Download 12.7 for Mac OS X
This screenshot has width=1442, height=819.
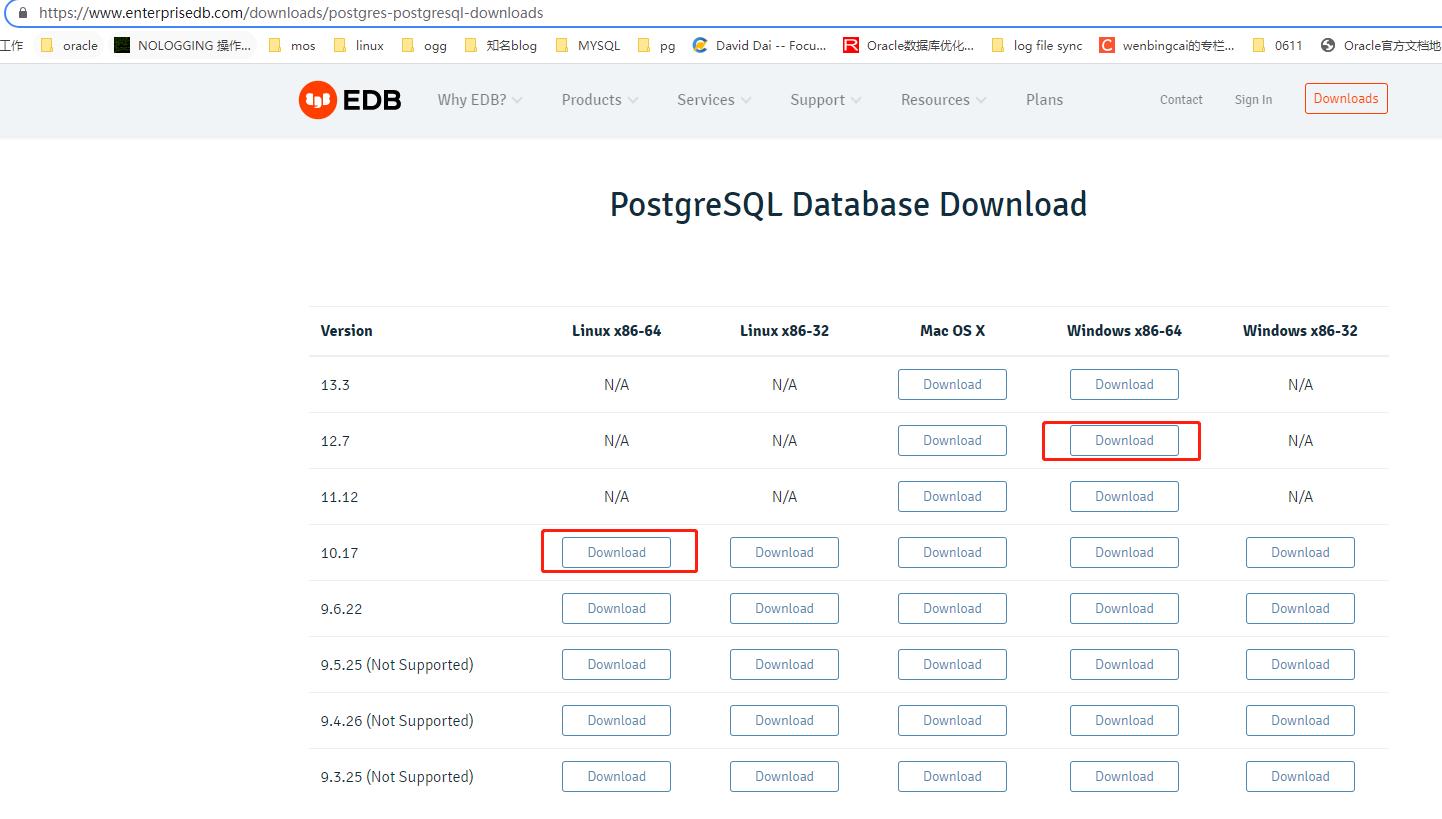[x=952, y=440]
